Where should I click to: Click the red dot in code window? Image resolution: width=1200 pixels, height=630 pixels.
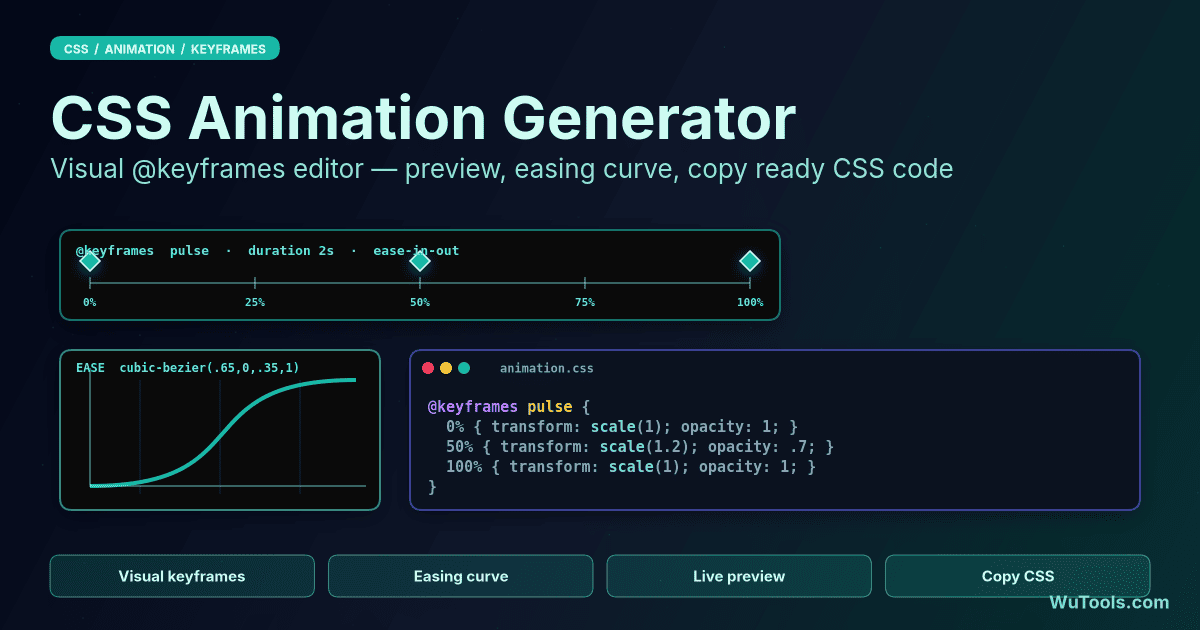click(x=428, y=368)
